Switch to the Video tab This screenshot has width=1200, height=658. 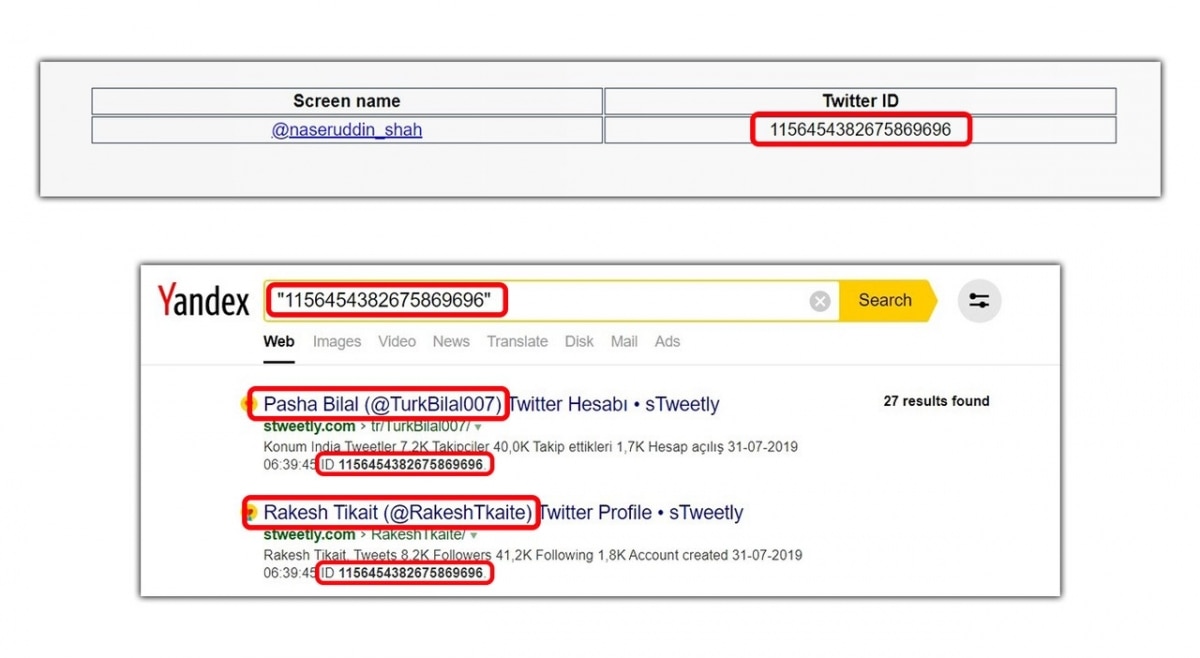[x=396, y=341]
